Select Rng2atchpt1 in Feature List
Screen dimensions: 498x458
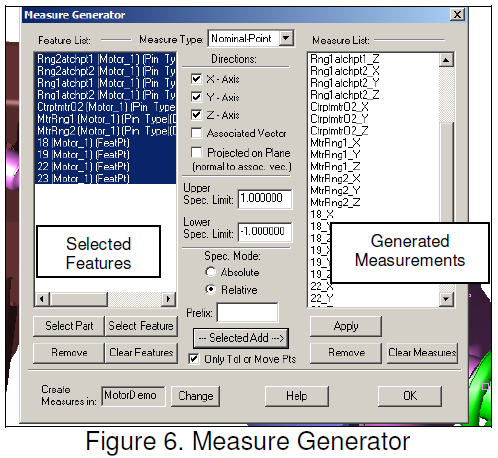click(105, 59)
